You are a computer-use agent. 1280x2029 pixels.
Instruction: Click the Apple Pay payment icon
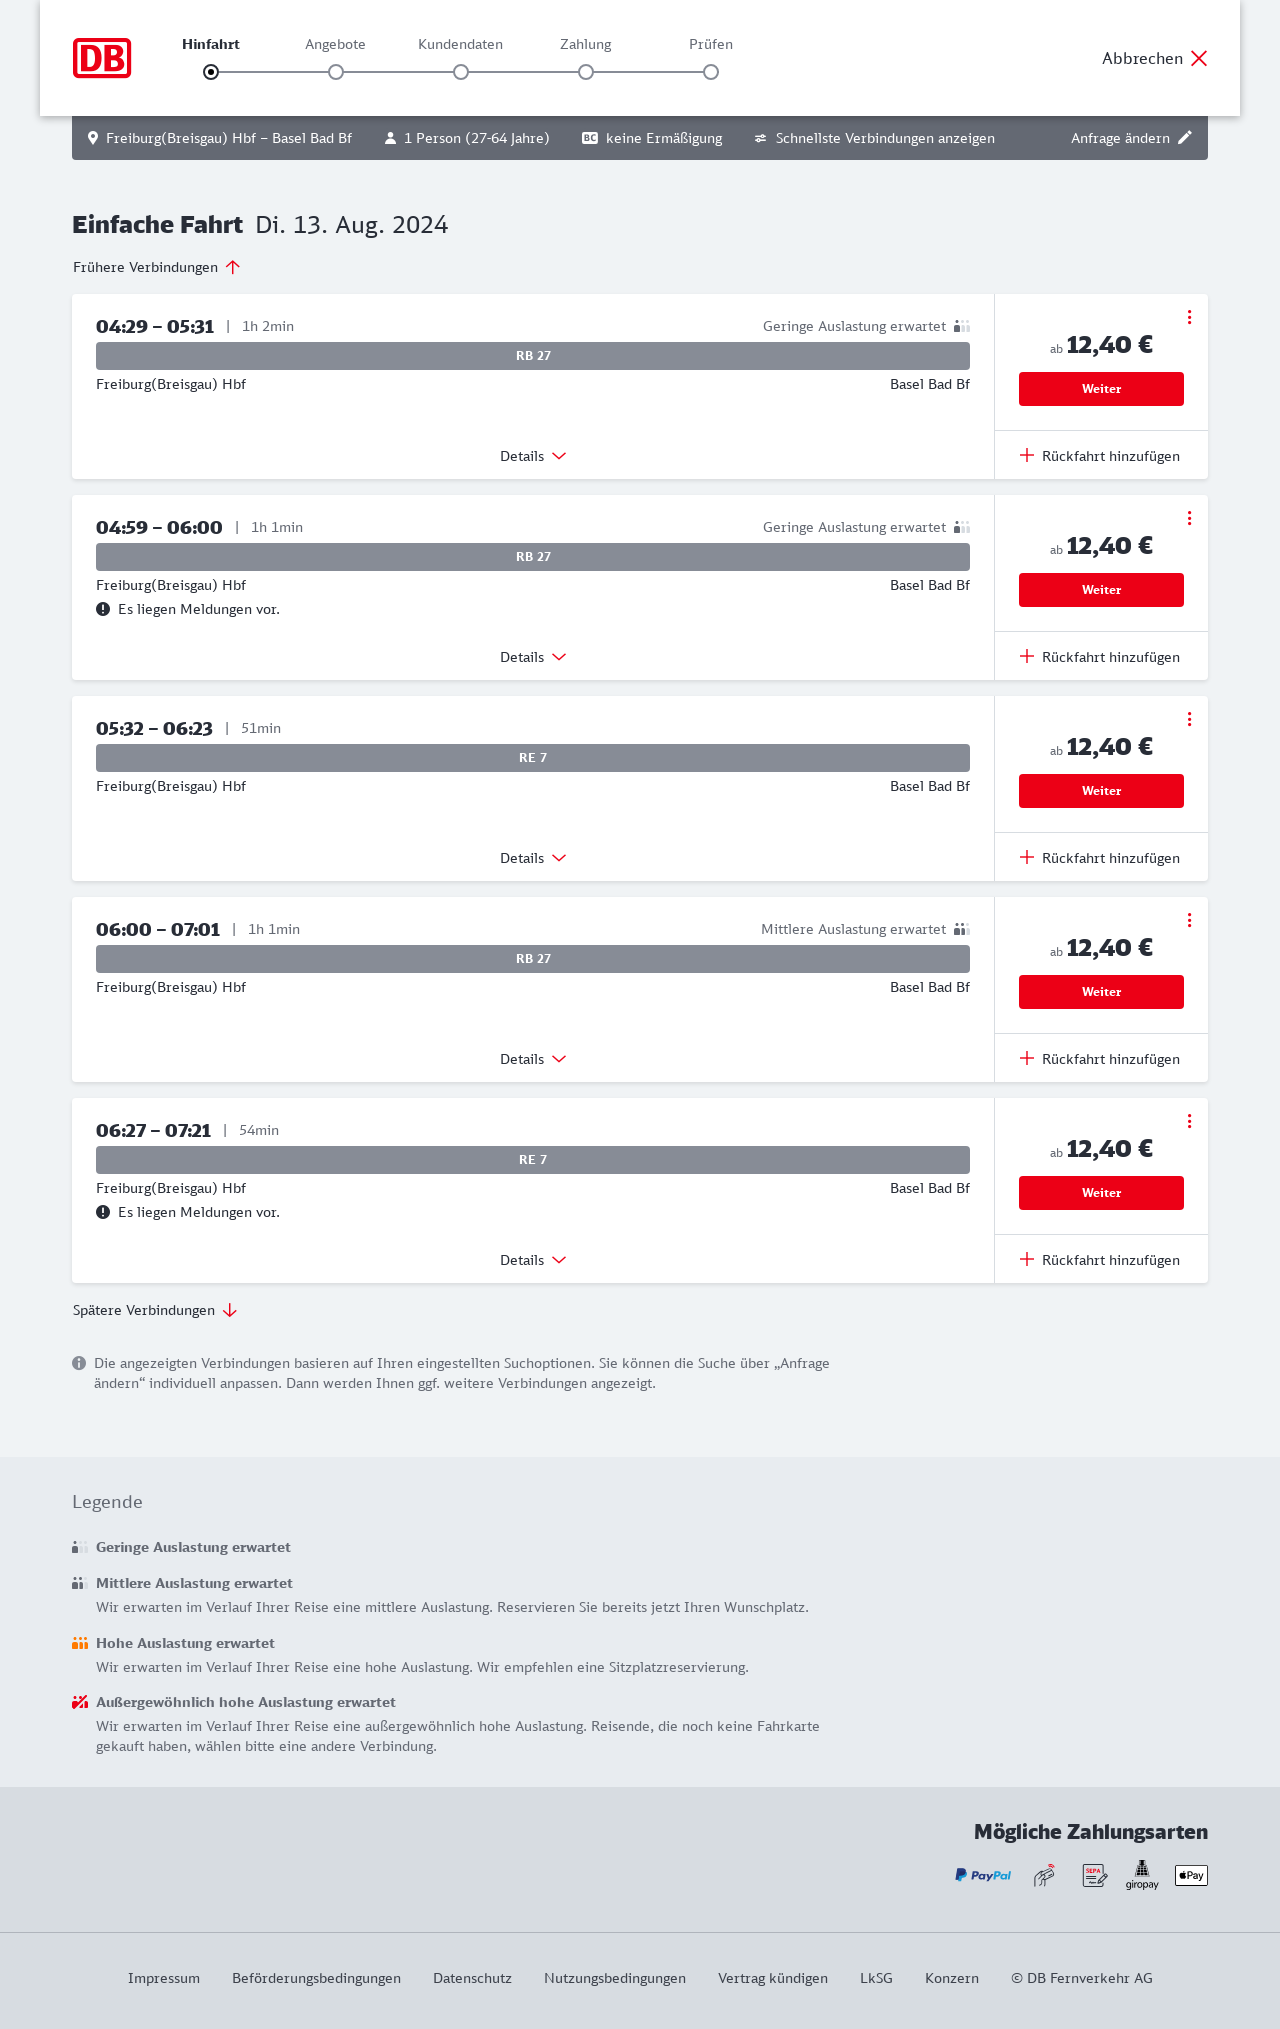pyautogui.click(x=1191, y=1875)
